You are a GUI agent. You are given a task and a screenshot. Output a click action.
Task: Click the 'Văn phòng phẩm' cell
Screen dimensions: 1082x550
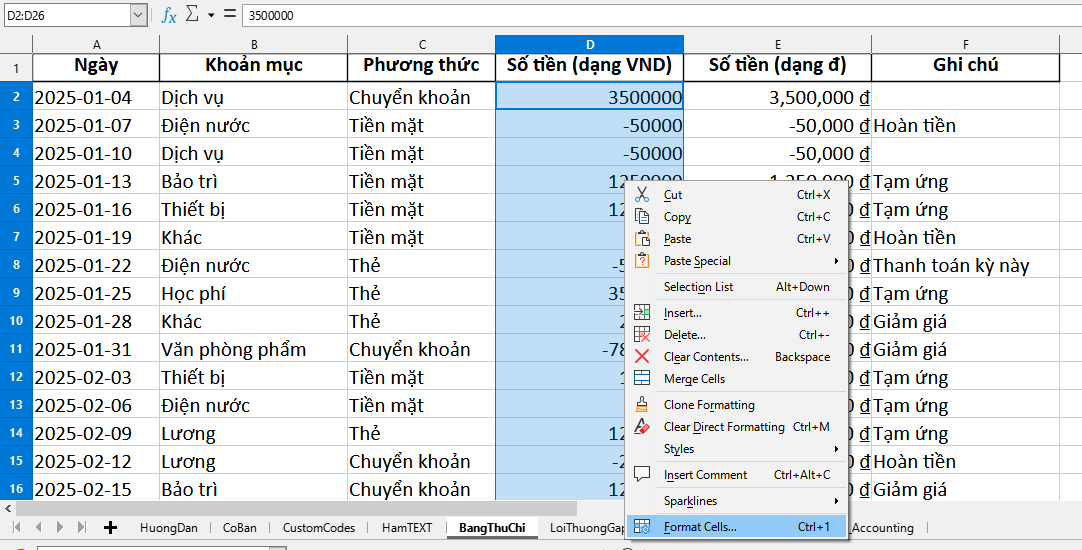click(253, 349)
